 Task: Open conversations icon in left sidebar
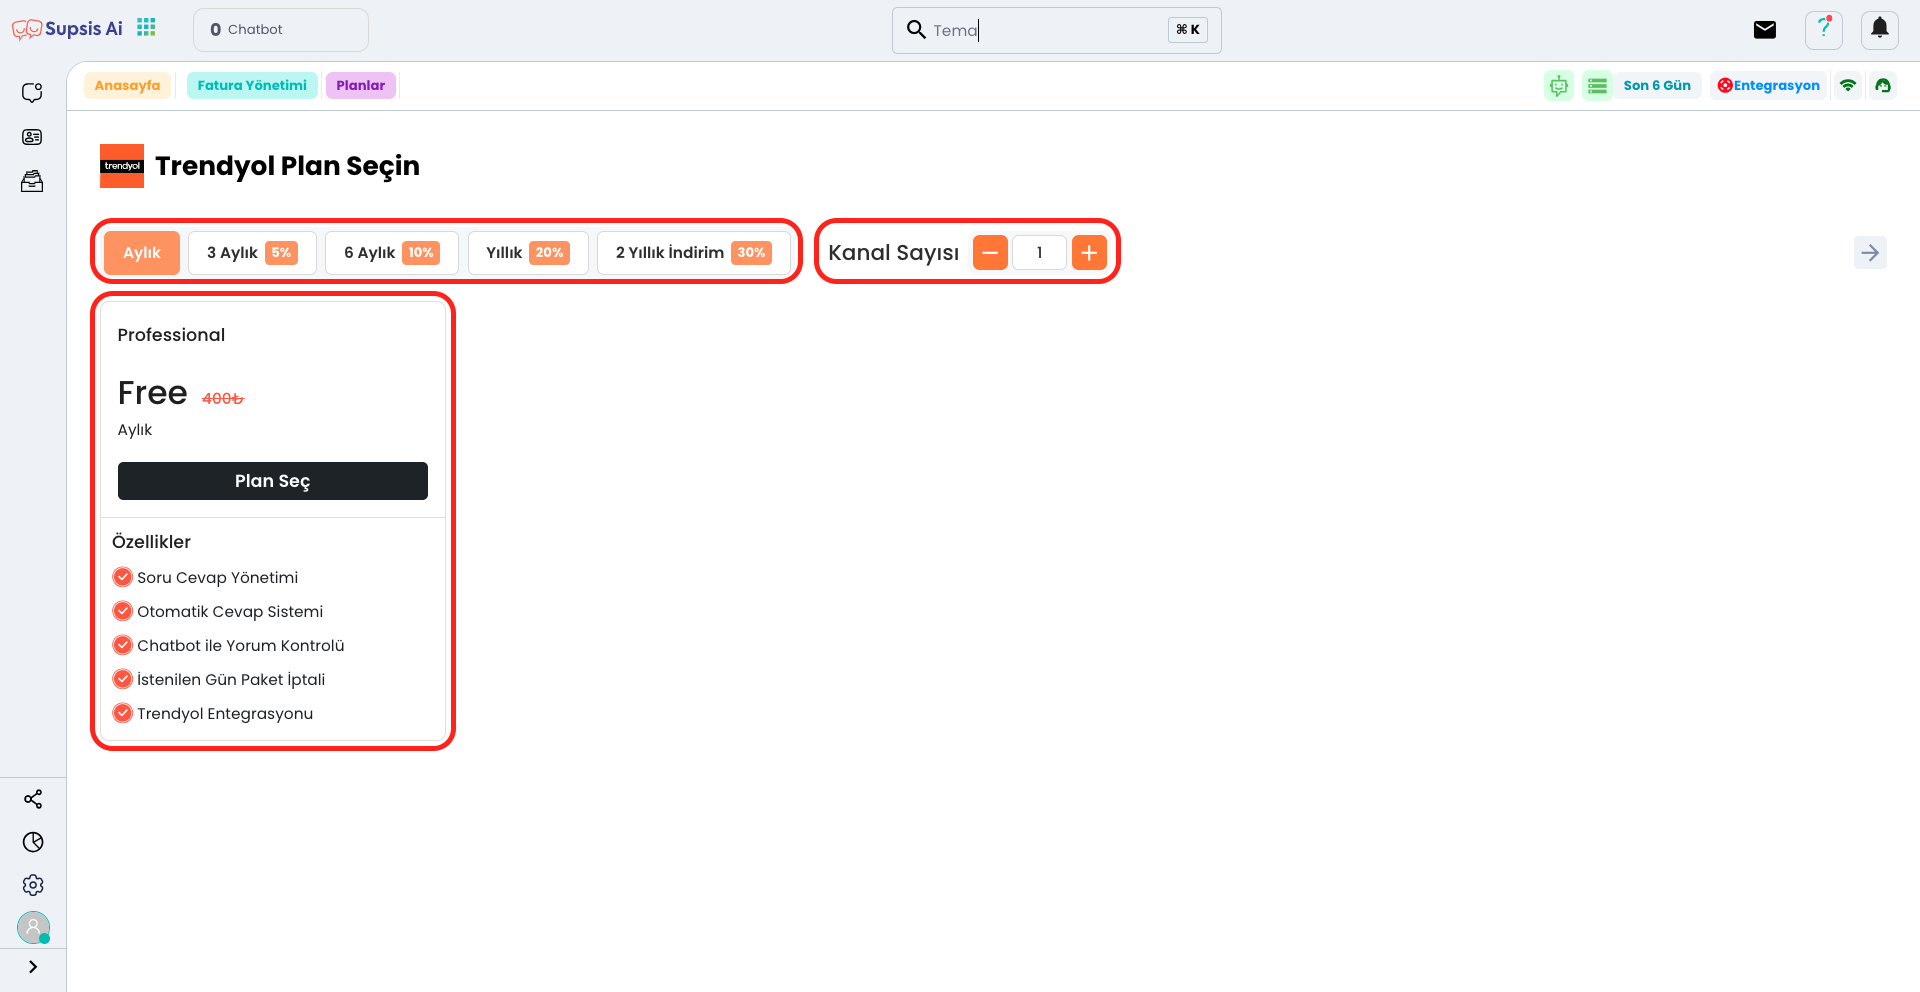[32, 92]
